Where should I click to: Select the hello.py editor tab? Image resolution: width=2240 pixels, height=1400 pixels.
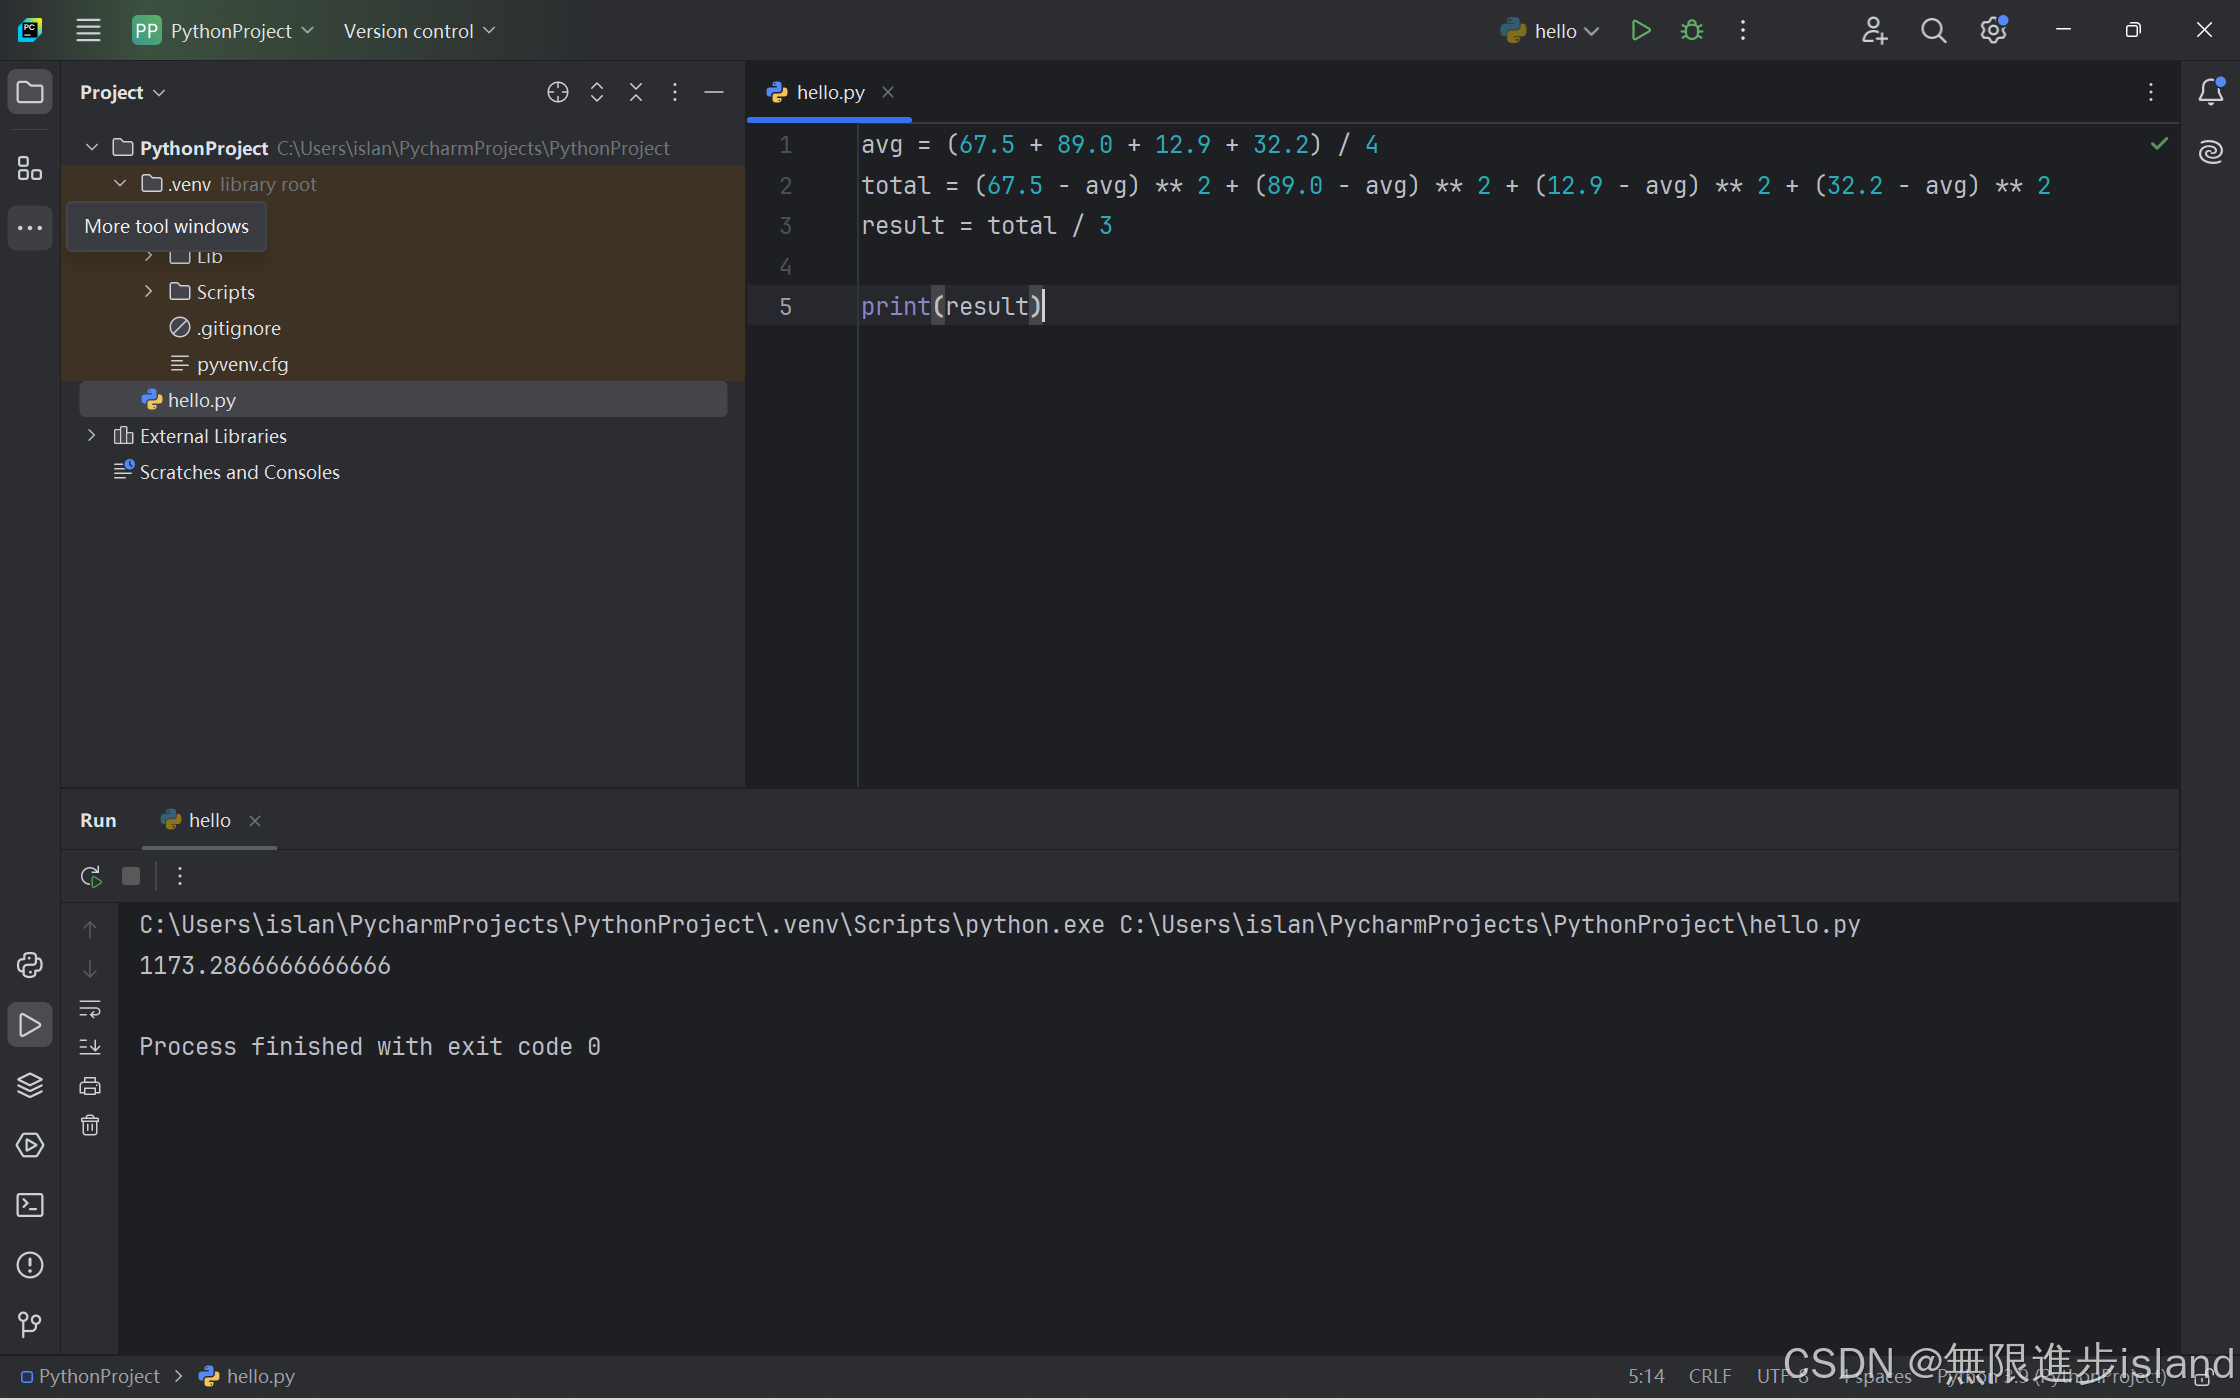pos(829,92)
